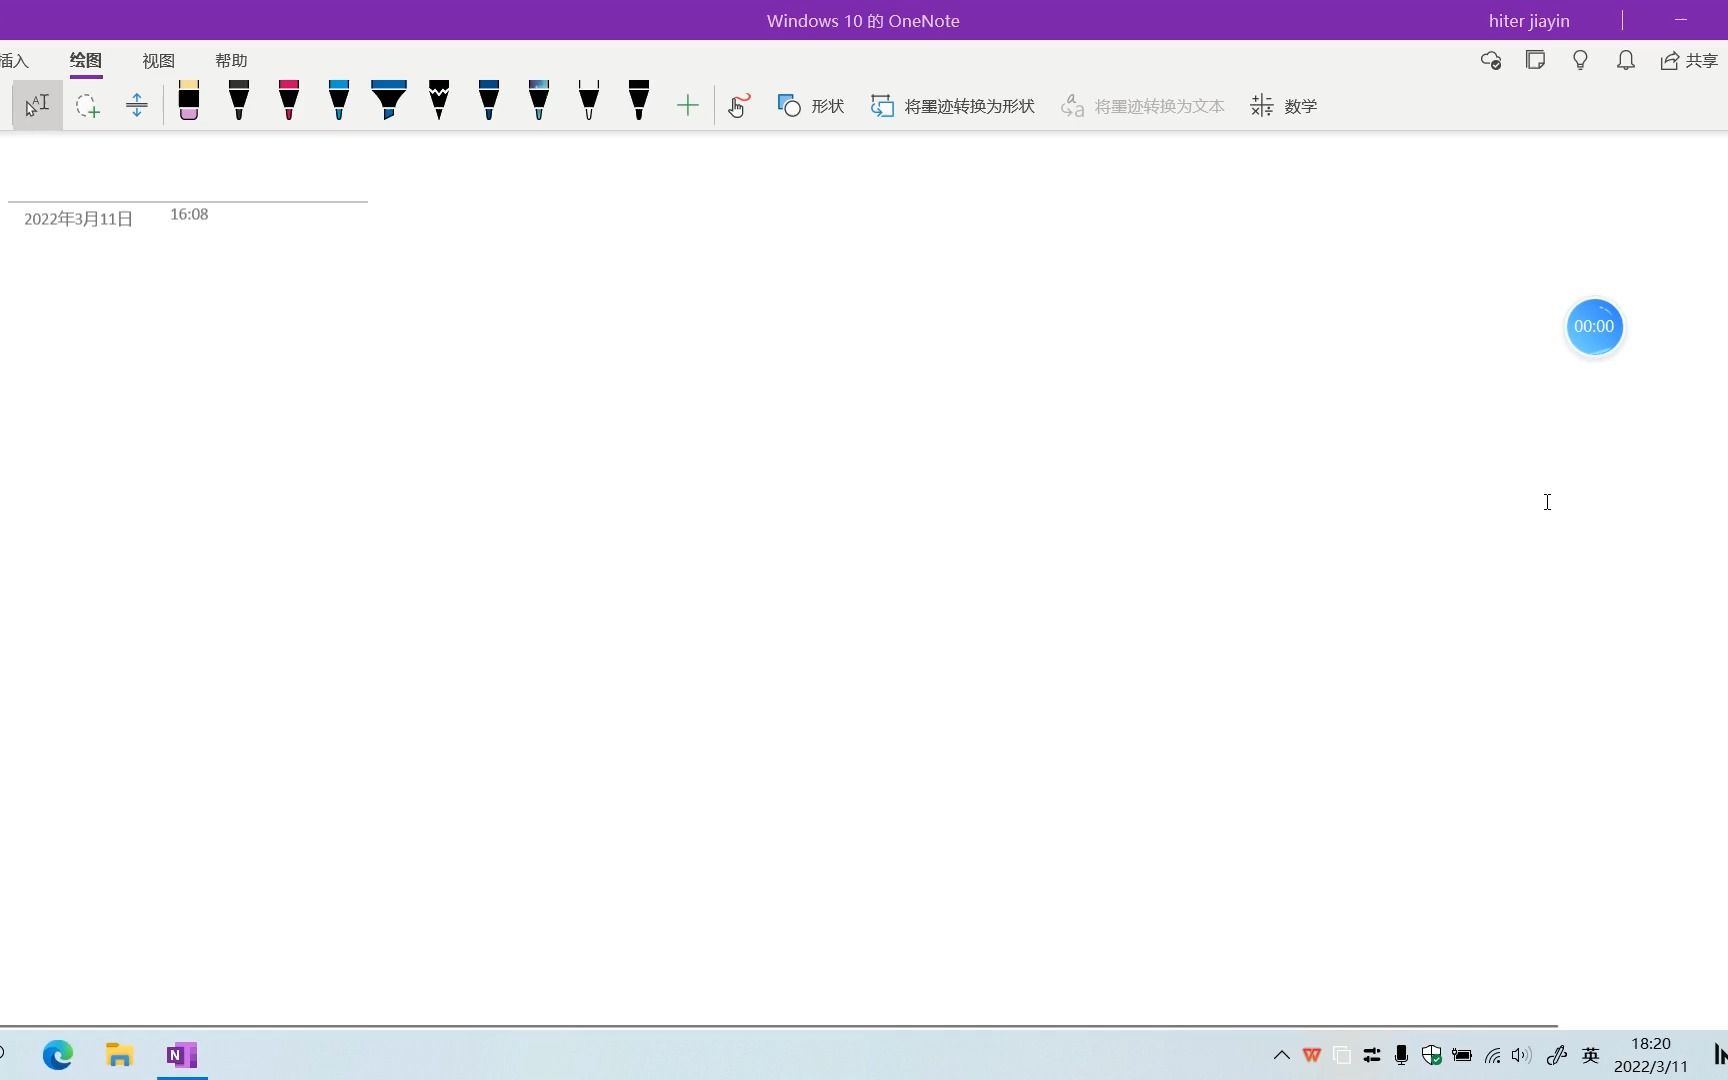
Task: Switch the input language 英 indicator
Action: 1591,1055
